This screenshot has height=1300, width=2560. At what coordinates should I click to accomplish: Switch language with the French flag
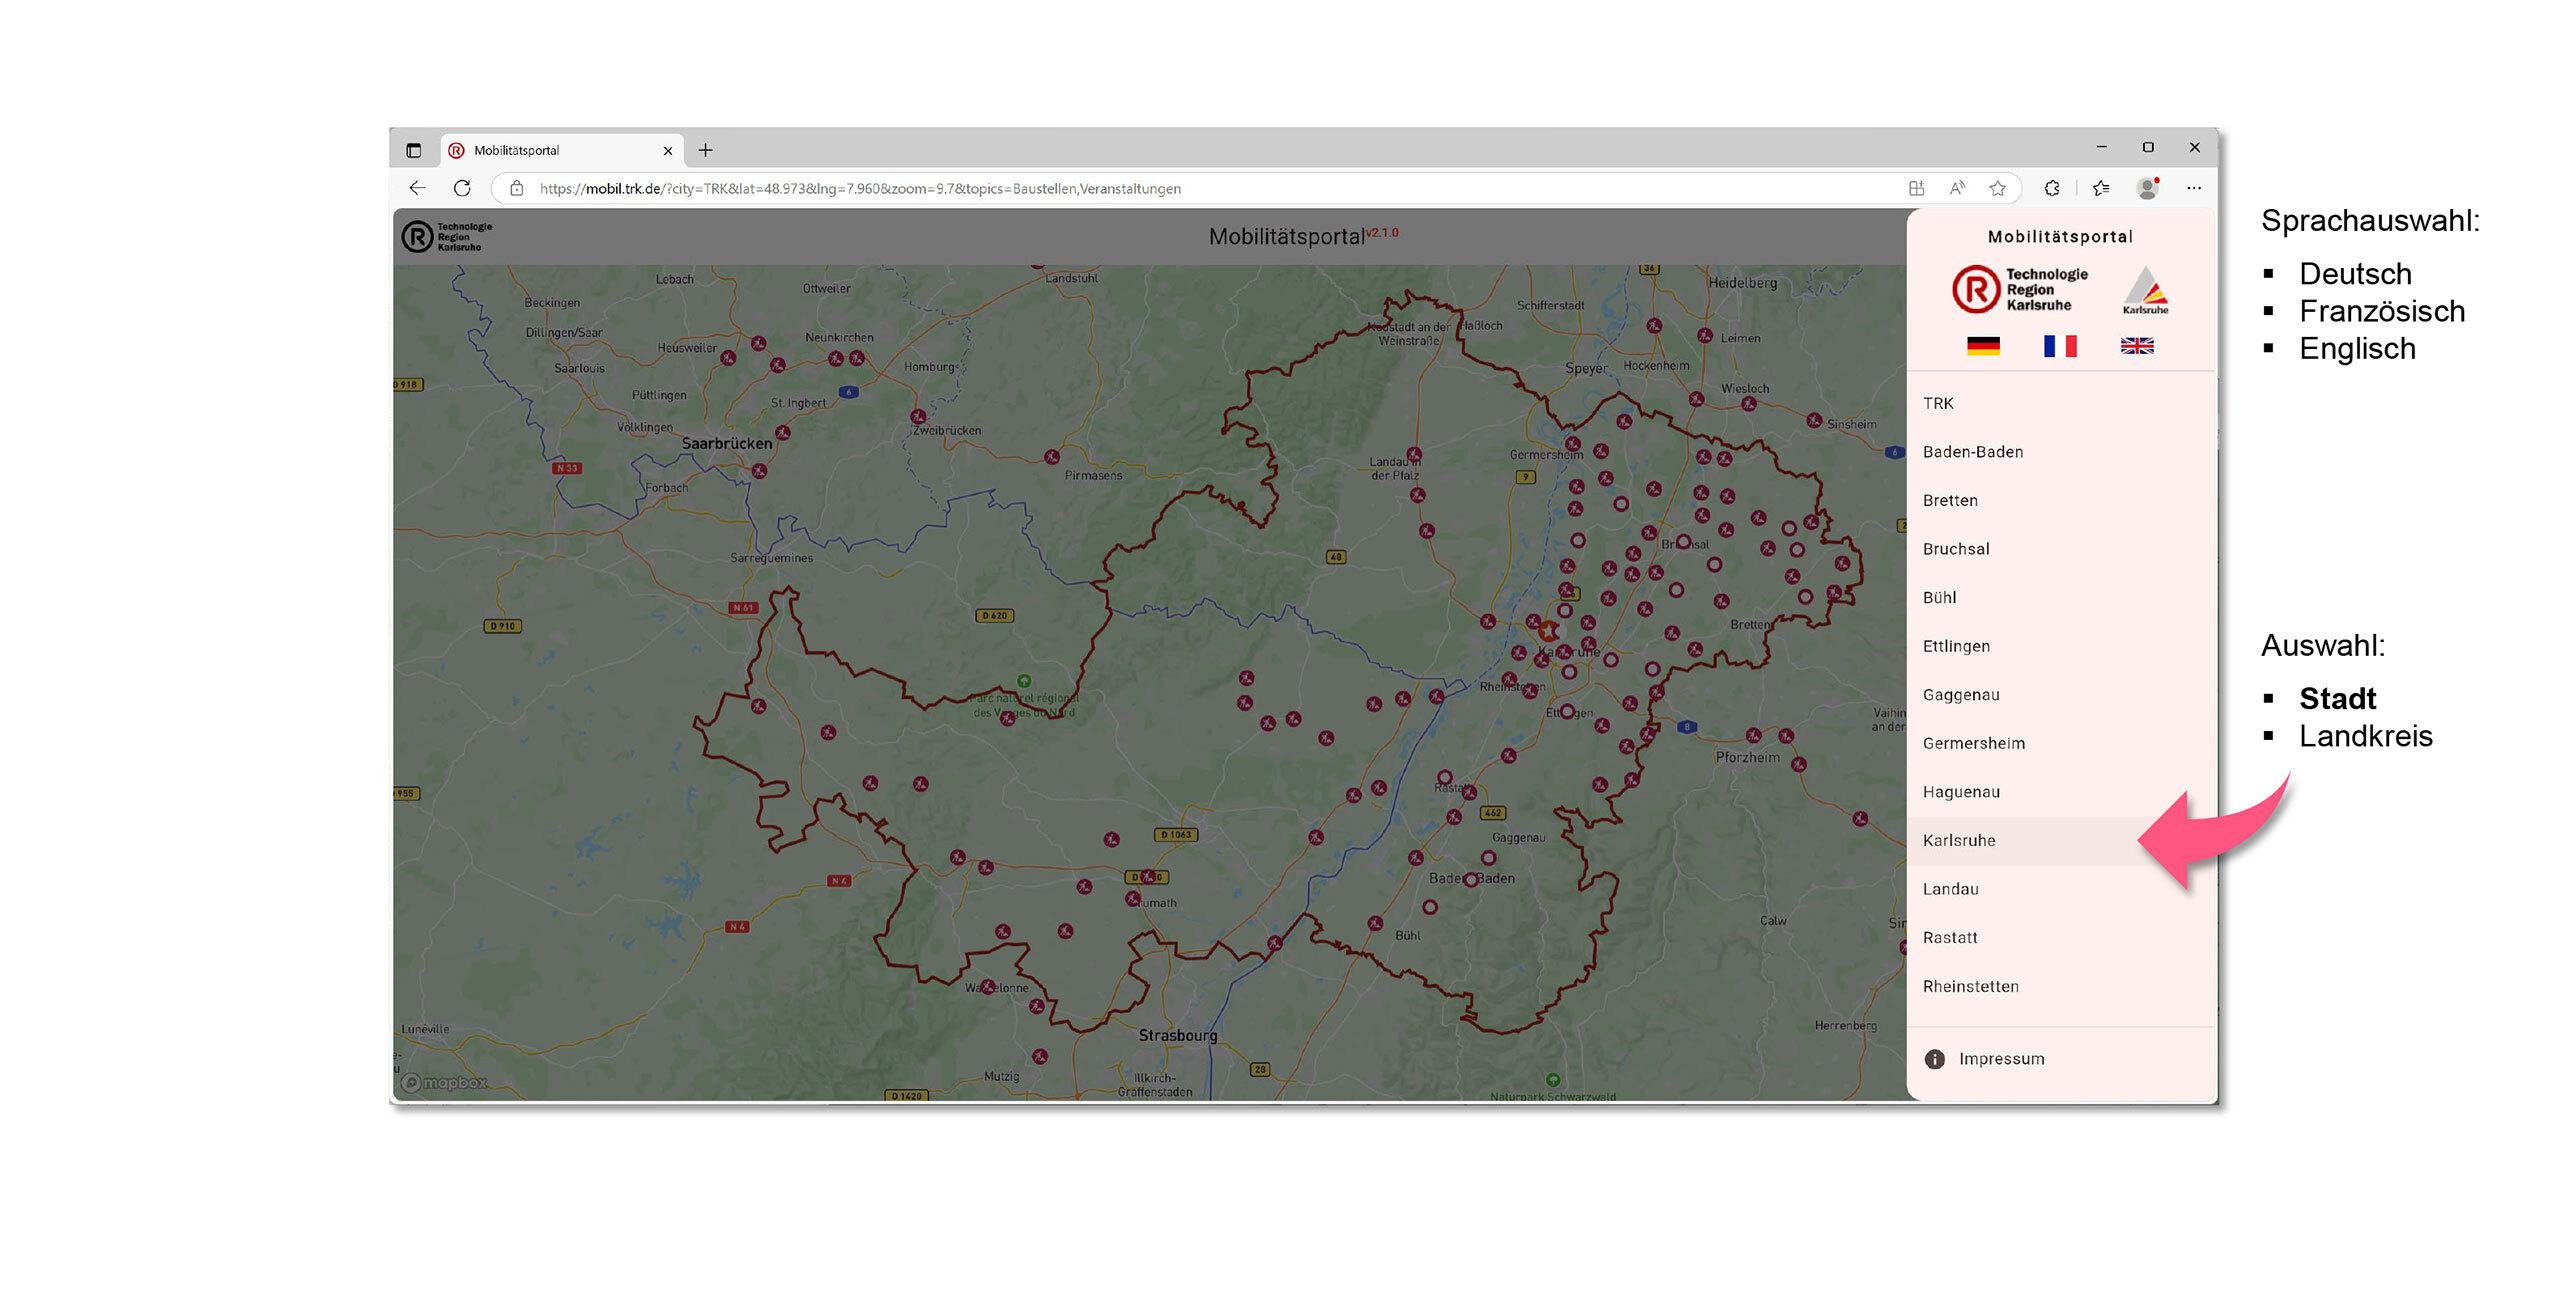[x=2059, y=346]
